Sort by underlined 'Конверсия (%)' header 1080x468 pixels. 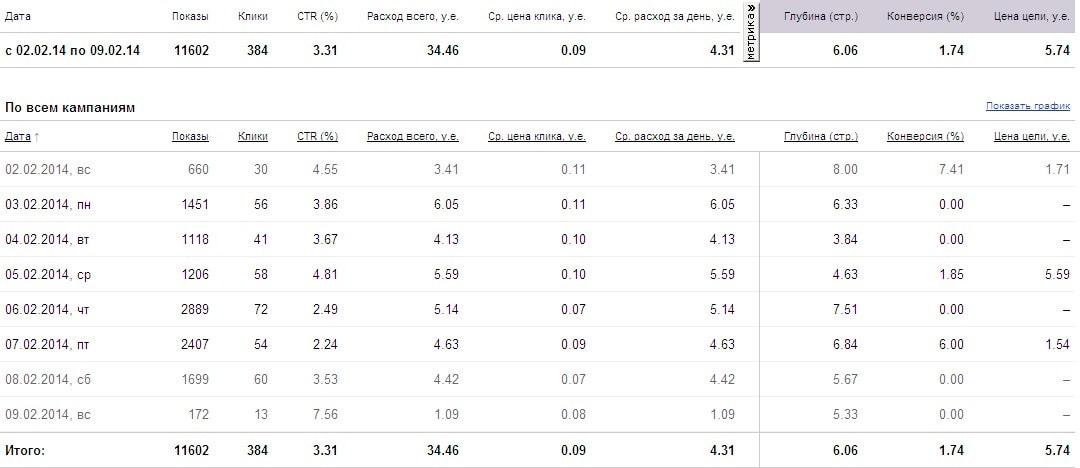925,136
